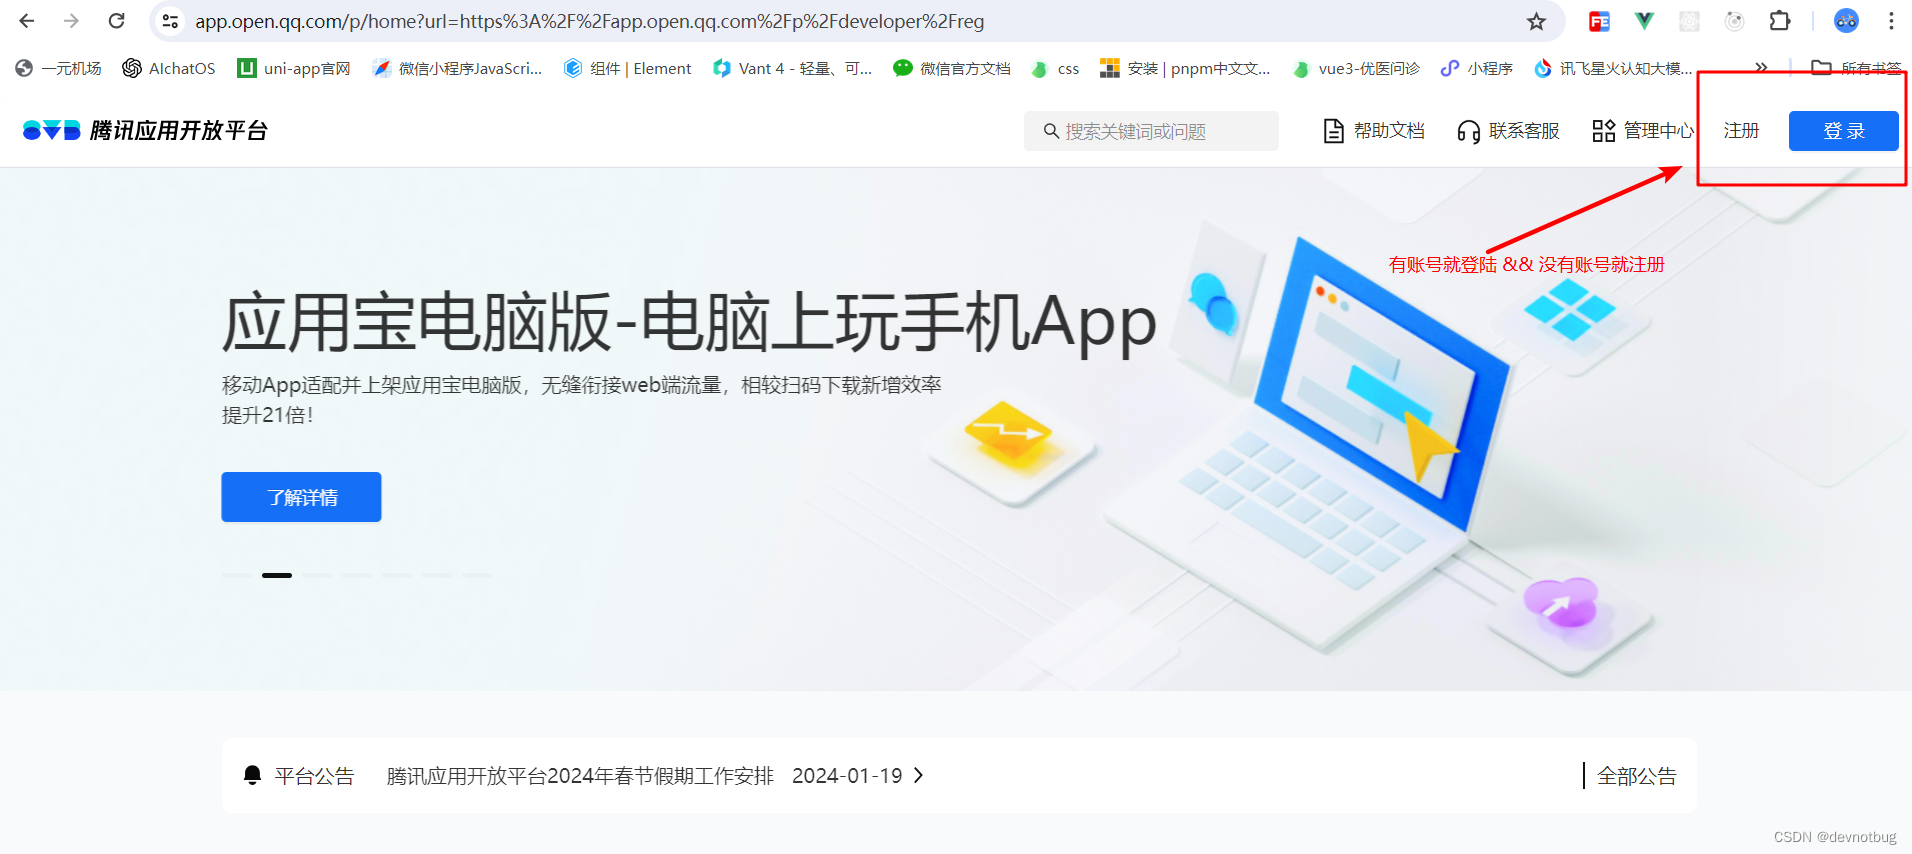
Task: Click the browser forward arrow
Action: point(71,21)
